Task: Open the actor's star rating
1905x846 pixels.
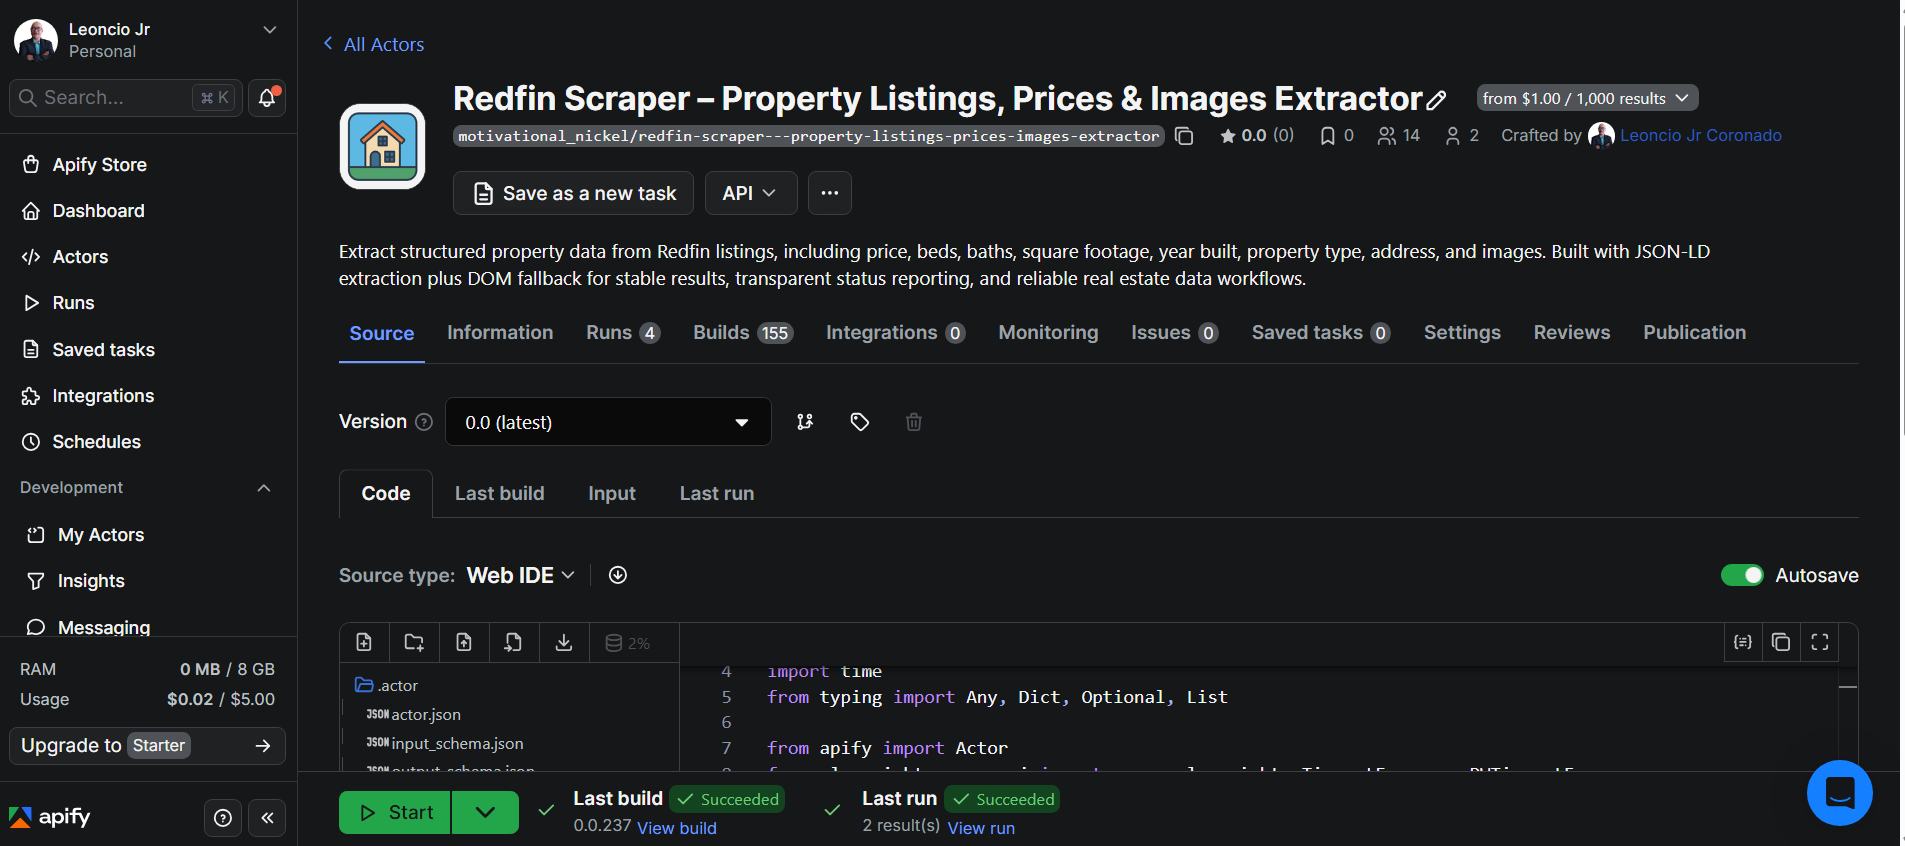Action: pyautogui.click(x=1256, y=136)
